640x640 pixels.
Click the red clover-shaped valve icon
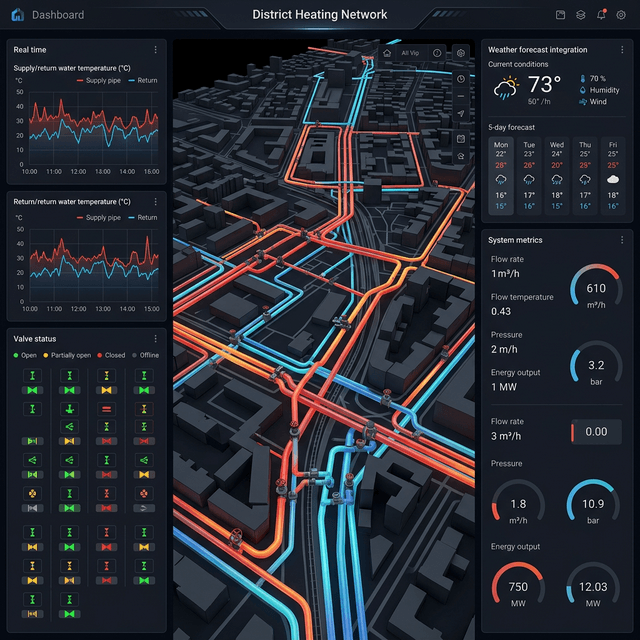pos(144,494)
